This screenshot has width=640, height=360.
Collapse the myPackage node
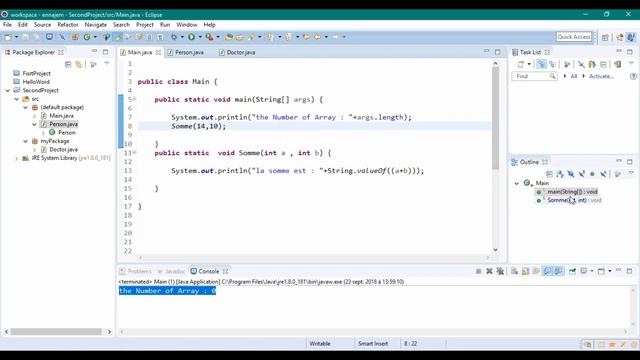(25, 141)
